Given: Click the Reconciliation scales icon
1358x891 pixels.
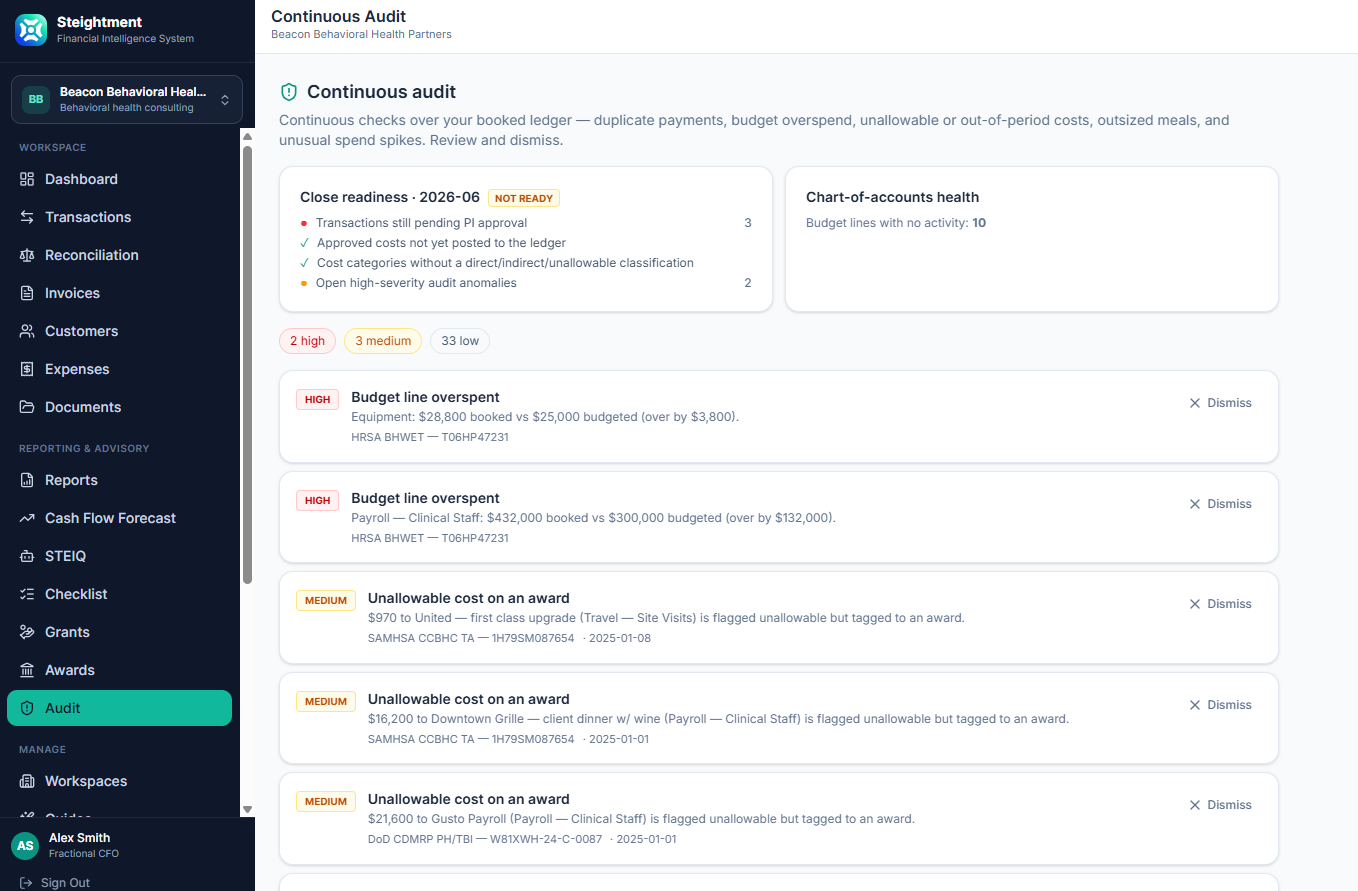Looking at the screenshot, I should [x=27, y=255].
